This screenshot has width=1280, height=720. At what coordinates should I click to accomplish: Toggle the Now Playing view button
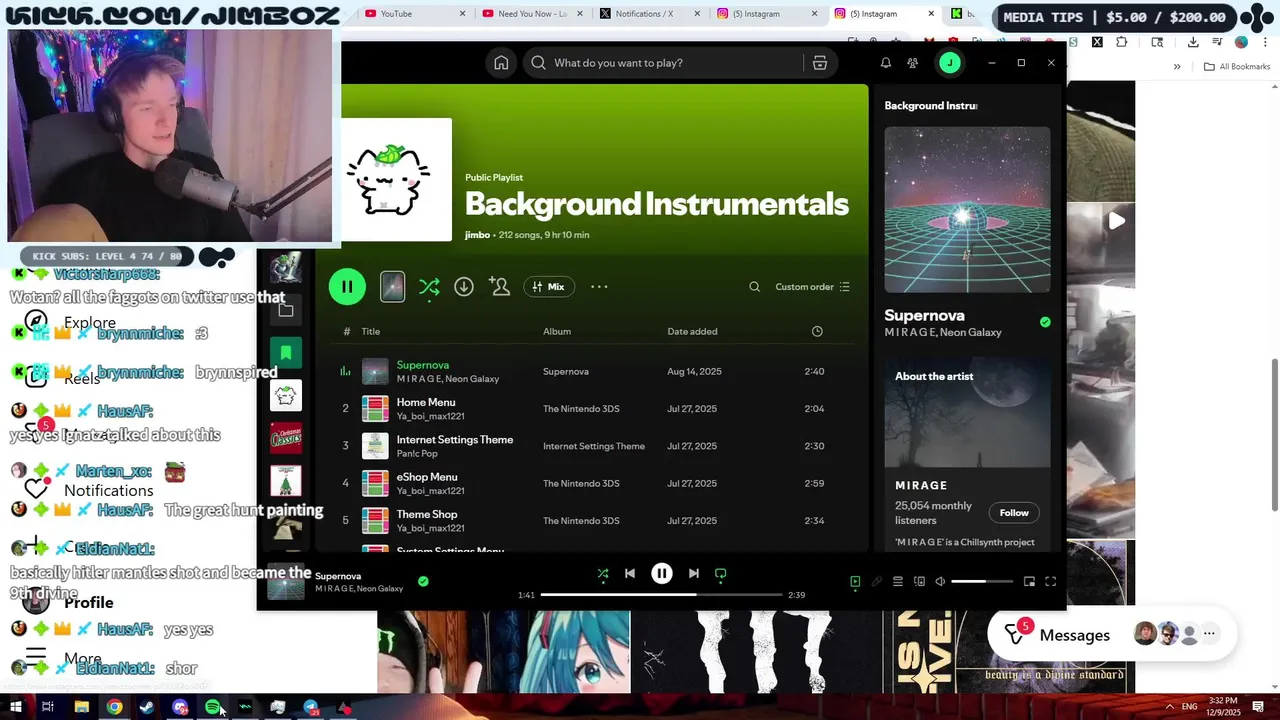coord(855,581)
